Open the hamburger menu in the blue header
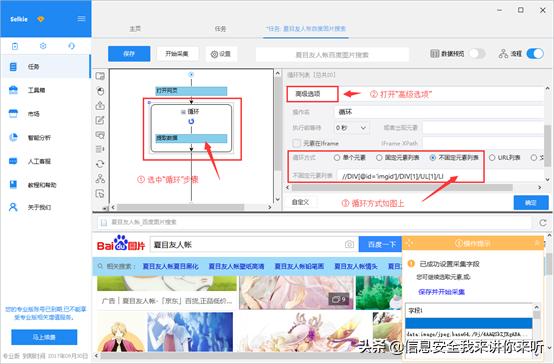 (x=81, y=18)
